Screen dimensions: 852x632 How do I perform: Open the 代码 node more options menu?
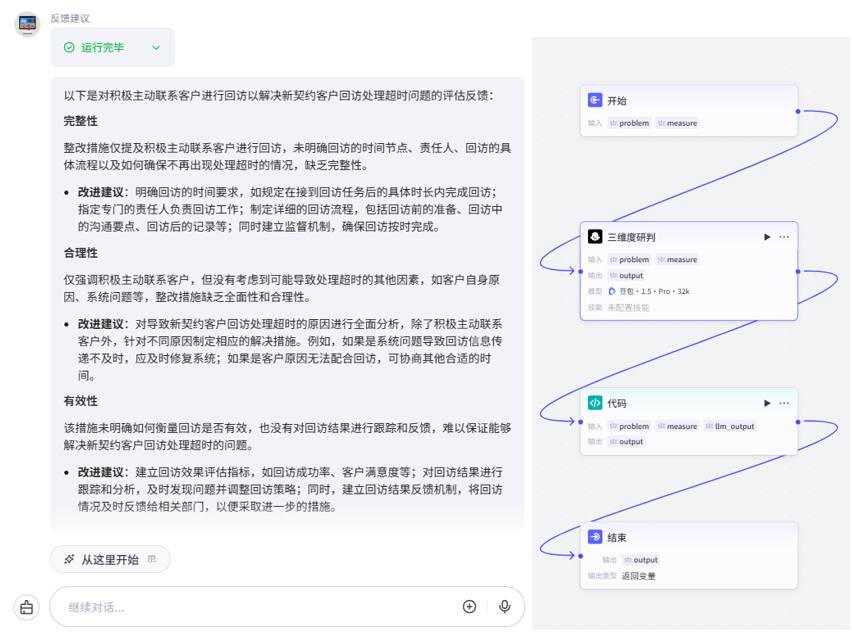784,403
